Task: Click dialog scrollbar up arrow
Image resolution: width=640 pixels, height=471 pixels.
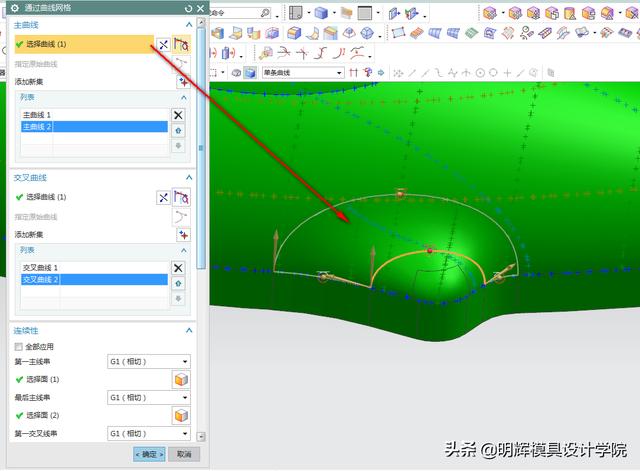Action: [x=201, y=23]
